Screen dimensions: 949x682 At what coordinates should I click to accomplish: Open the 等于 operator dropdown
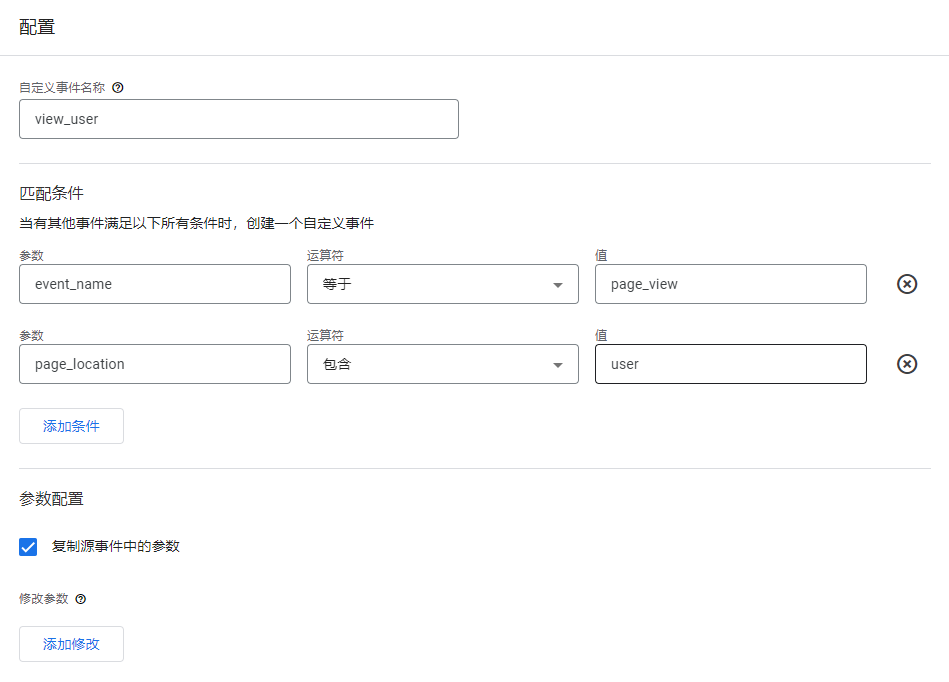pos(442,284)
